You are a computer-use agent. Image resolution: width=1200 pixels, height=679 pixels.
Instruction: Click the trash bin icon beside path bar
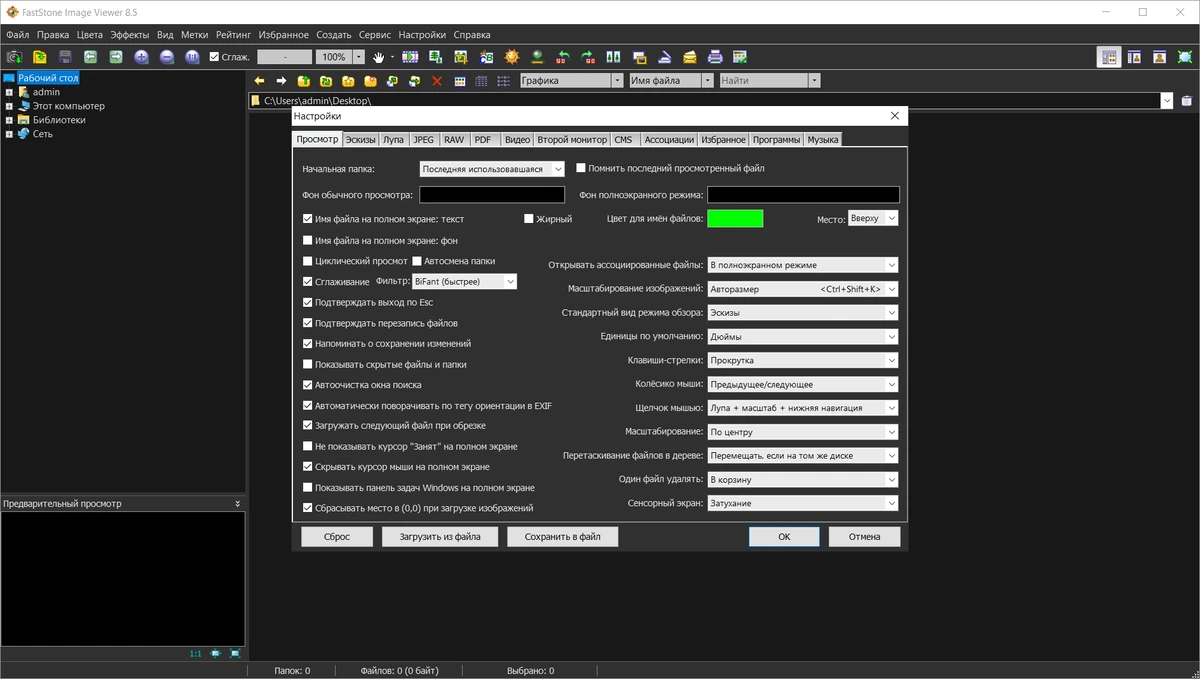[x=1186, y=100]
